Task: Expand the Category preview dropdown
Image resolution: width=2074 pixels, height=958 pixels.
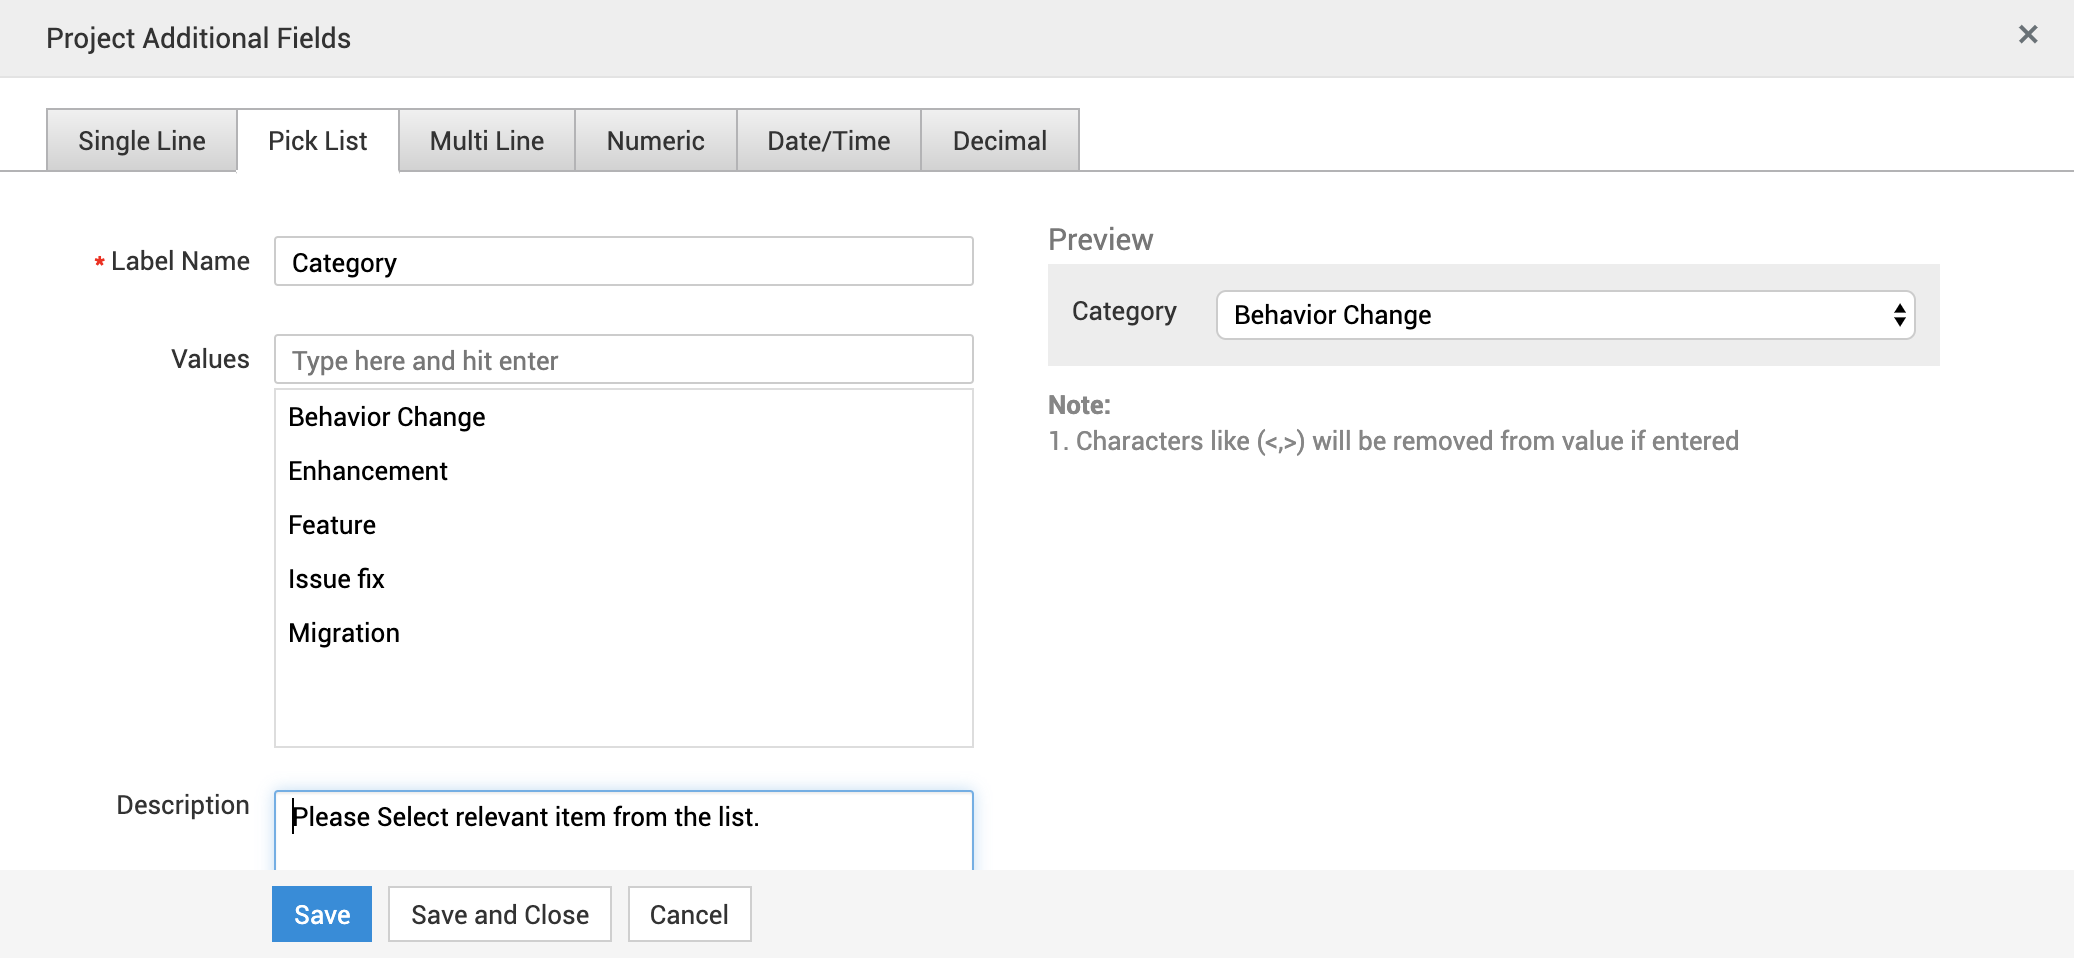Action: [x=1550, y=315]
